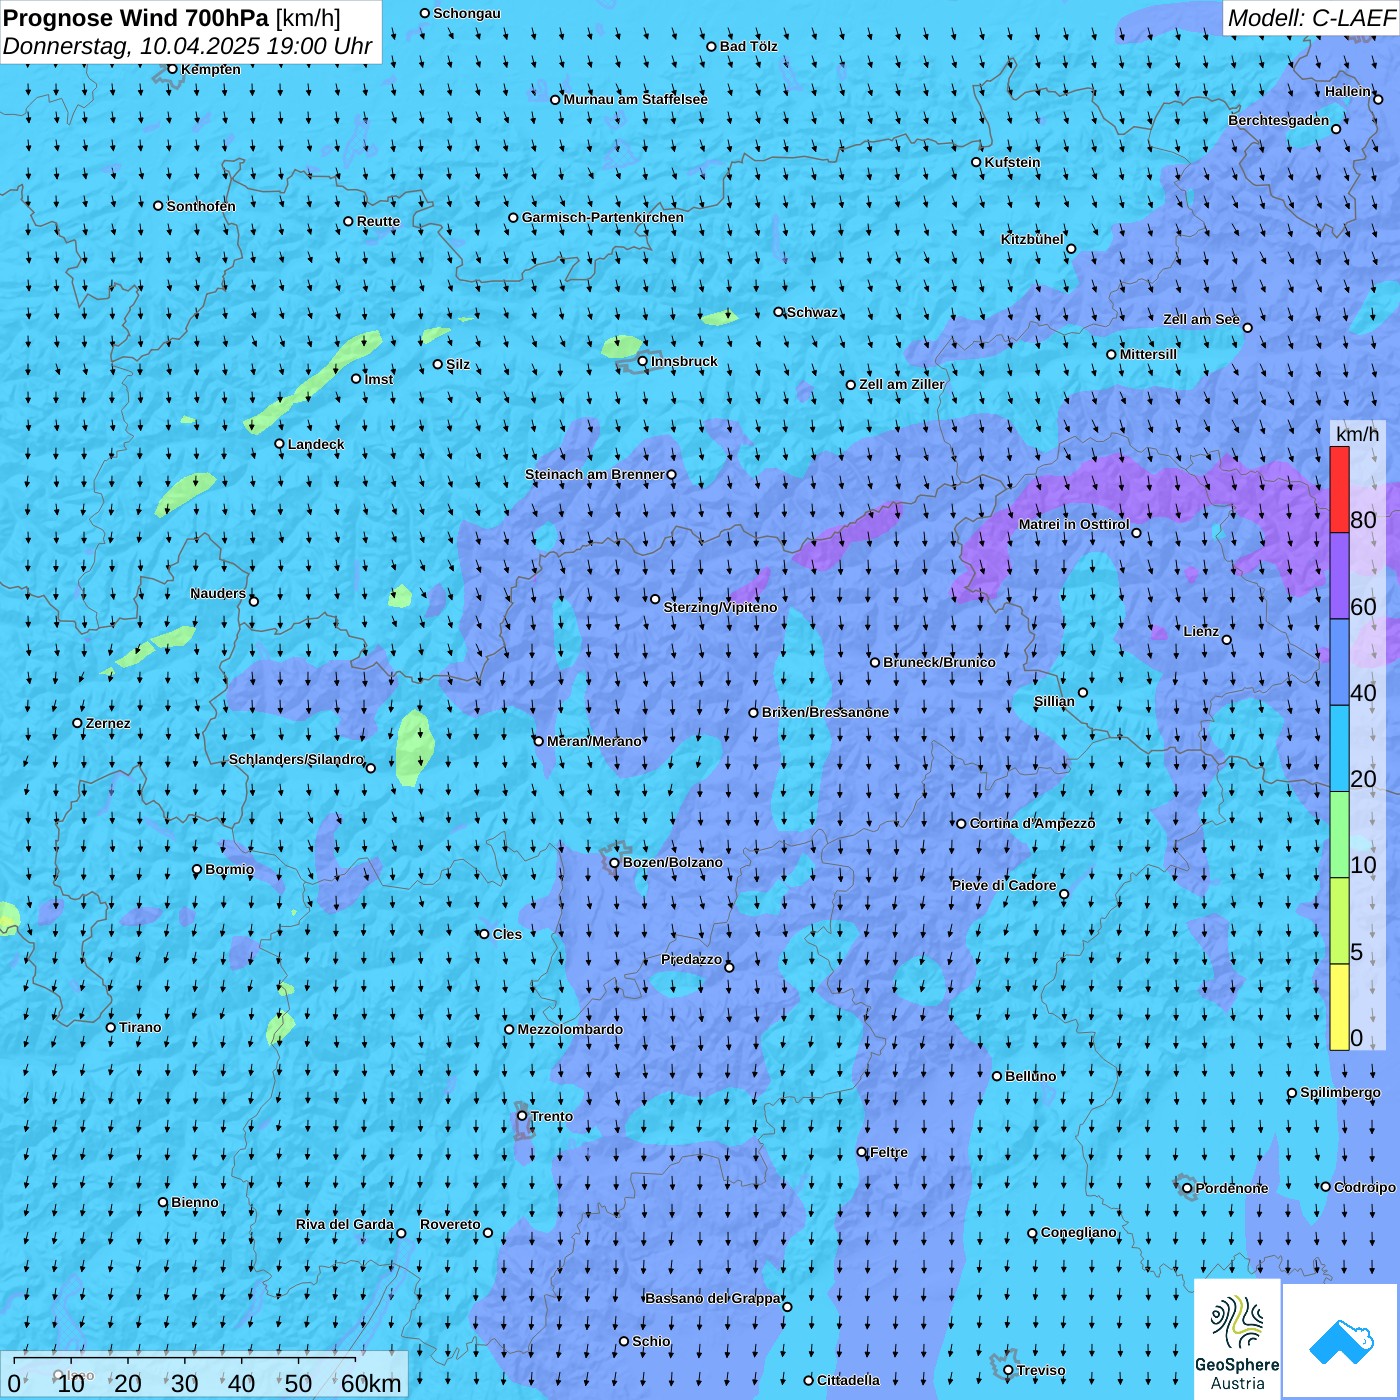Click the 'Schwaz' label
This screenshot has width=1400, height=1400.
point(812,312)
